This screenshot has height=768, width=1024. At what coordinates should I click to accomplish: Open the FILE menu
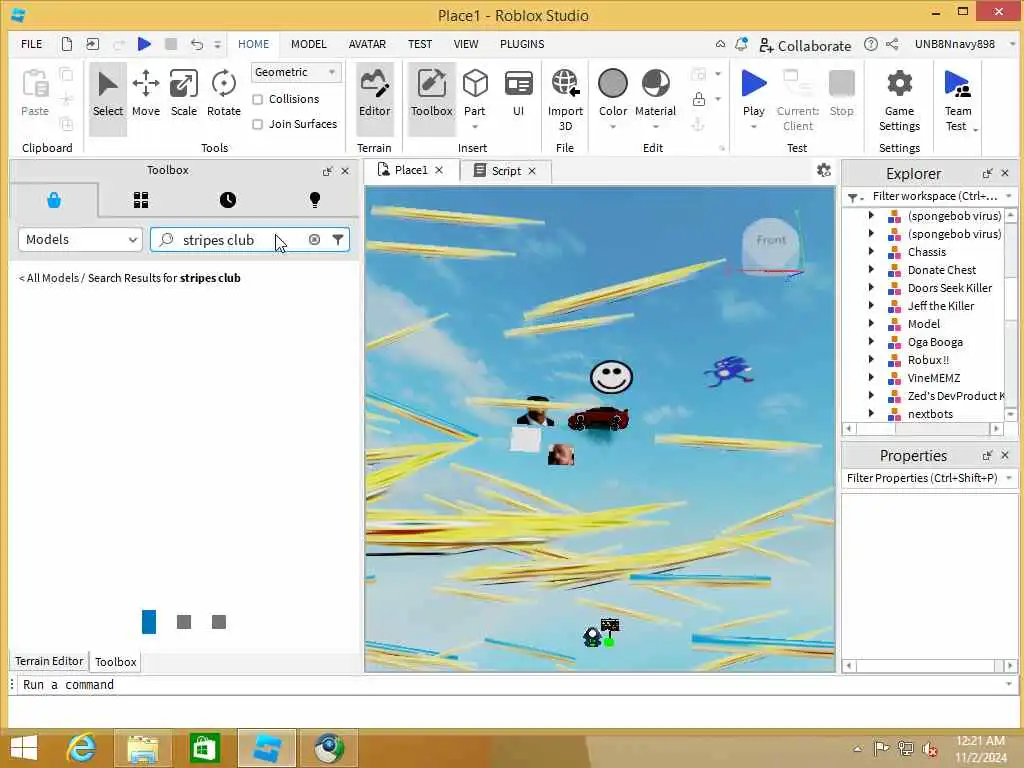(31, 44)
